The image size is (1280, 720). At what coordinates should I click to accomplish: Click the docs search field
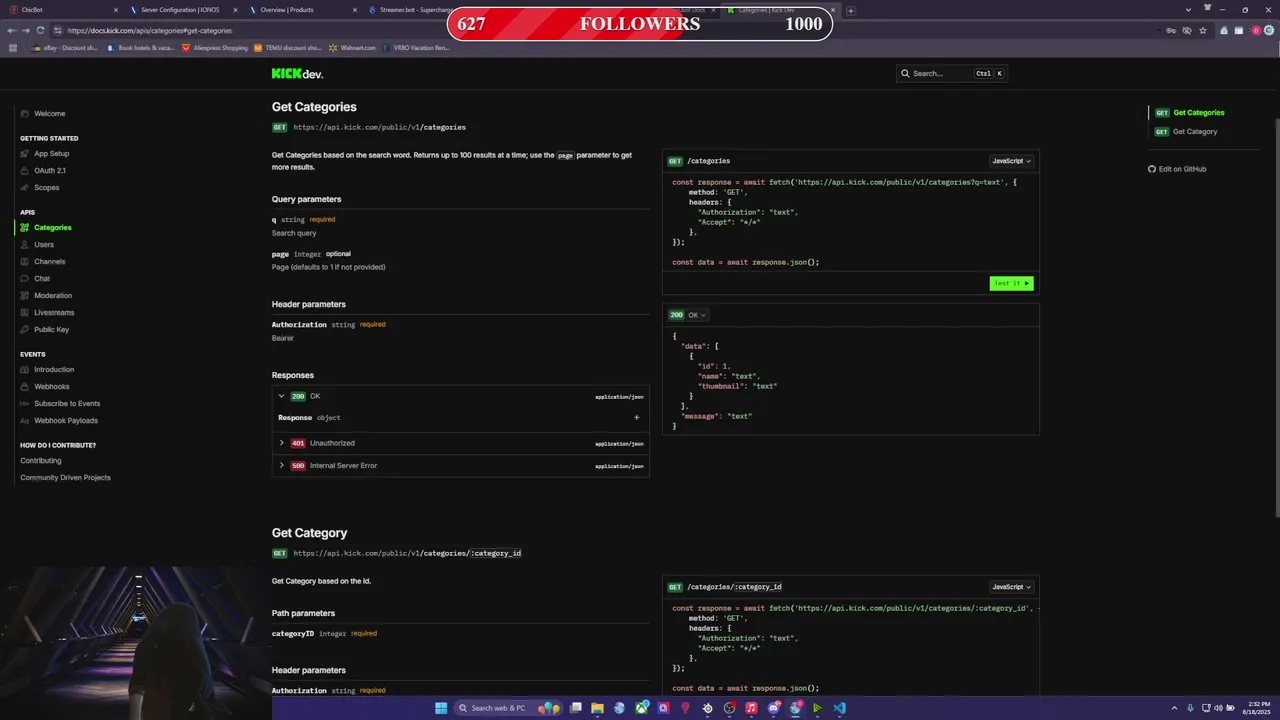pos(951,74)
